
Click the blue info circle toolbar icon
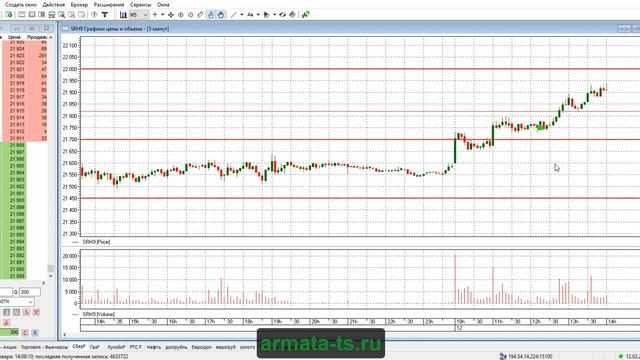(94, 15)
